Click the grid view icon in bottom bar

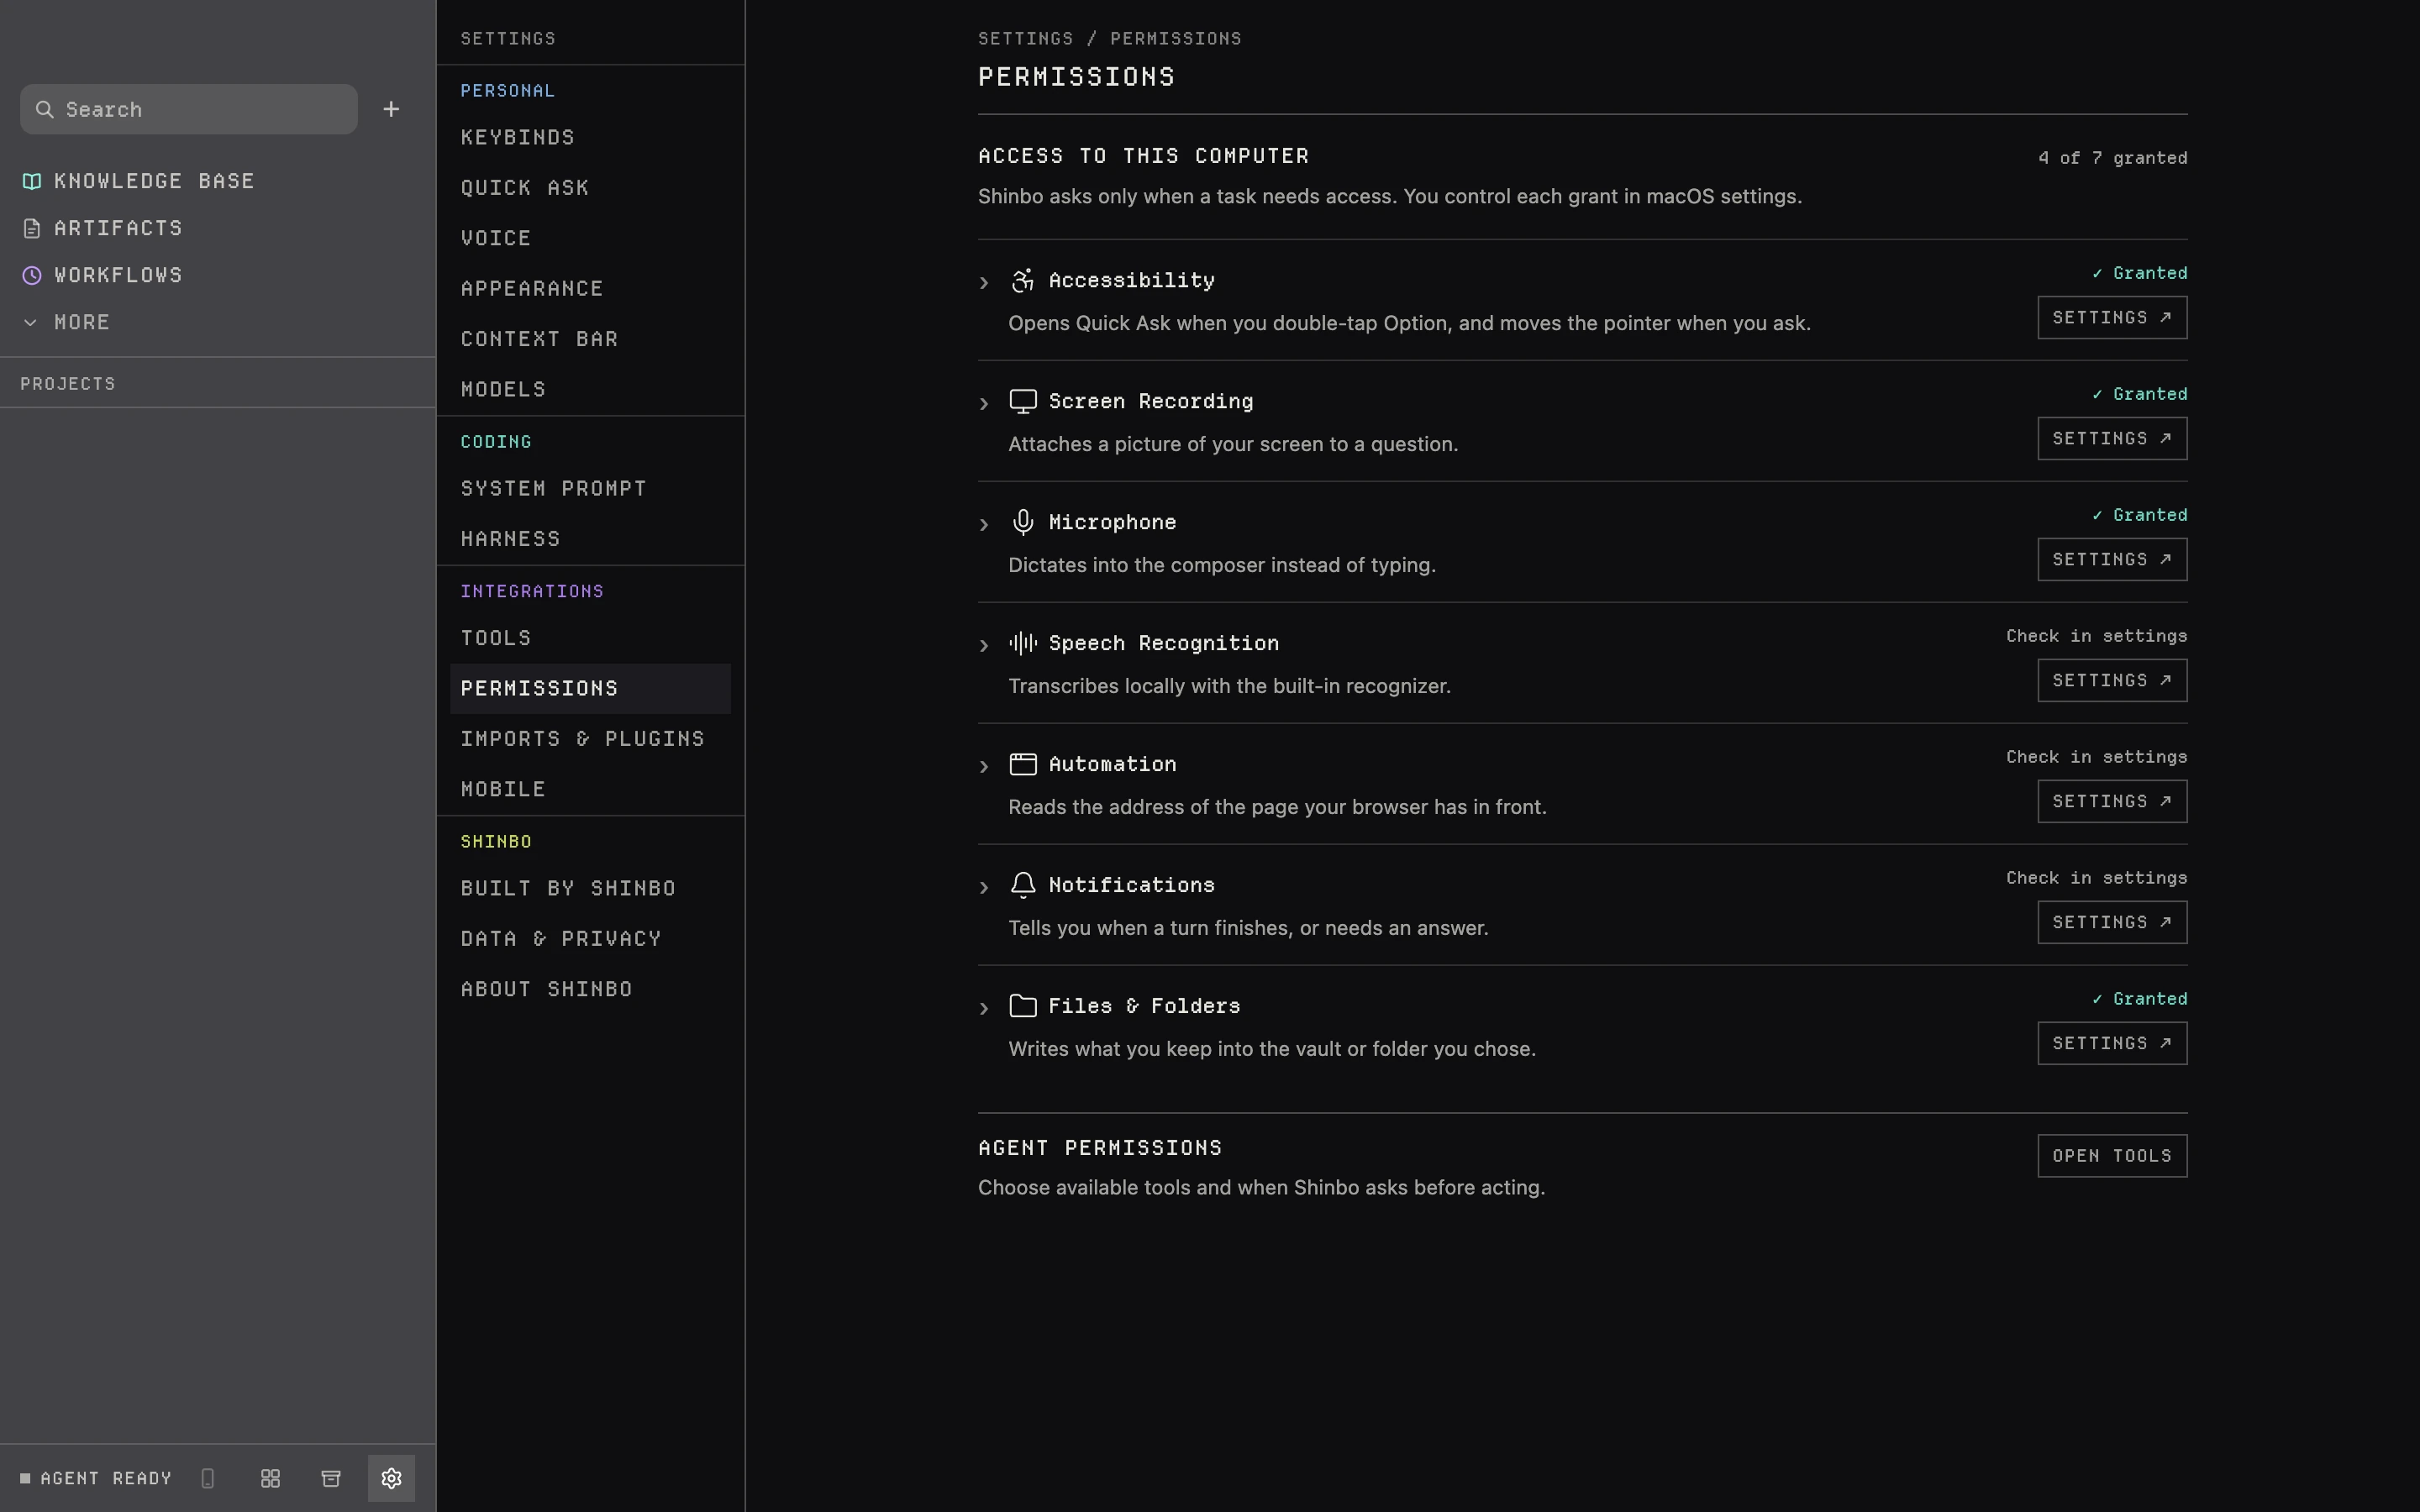(x=270, y=1478)
